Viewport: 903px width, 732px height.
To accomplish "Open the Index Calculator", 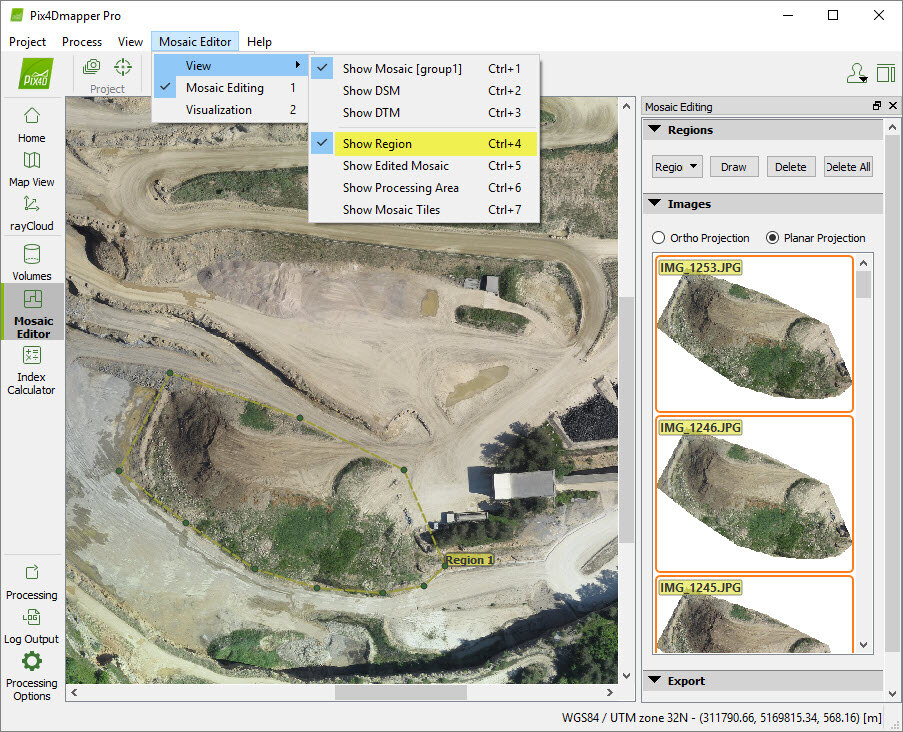I will [x=31, y=367].
